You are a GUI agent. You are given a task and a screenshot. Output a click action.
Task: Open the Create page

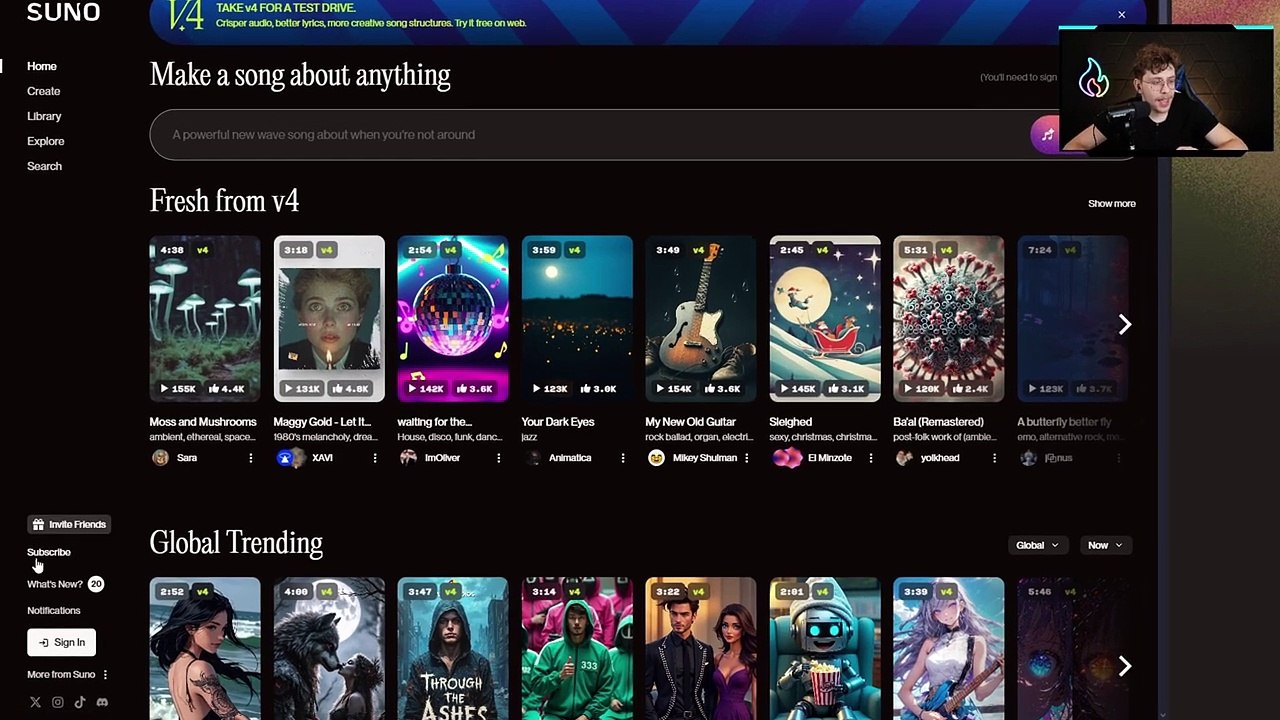(44, 91)
